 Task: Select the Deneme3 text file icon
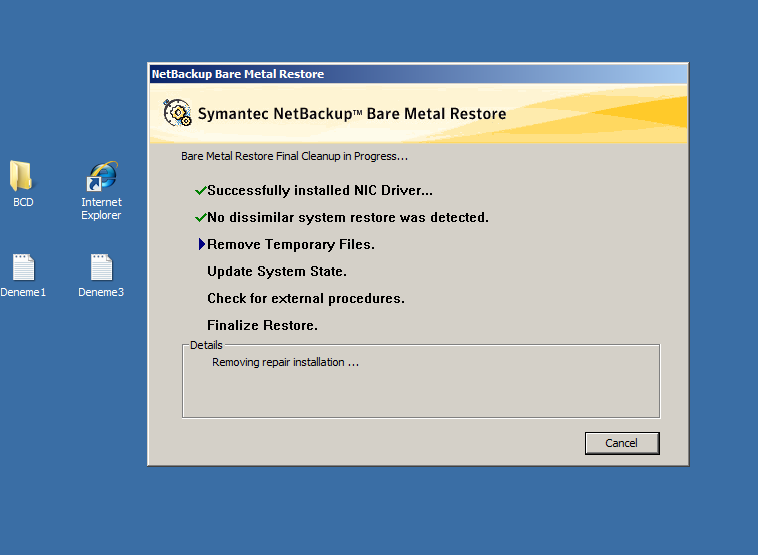tap(102, 267)
